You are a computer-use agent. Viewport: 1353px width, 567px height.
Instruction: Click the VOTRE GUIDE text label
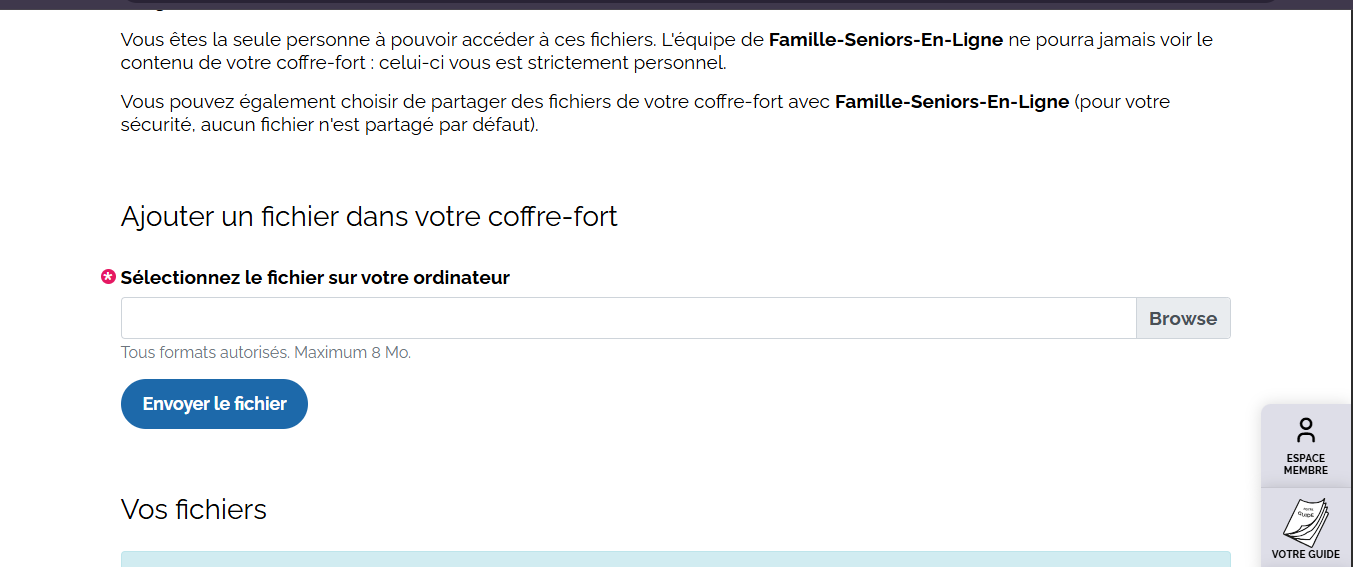tap(1306, 554)
